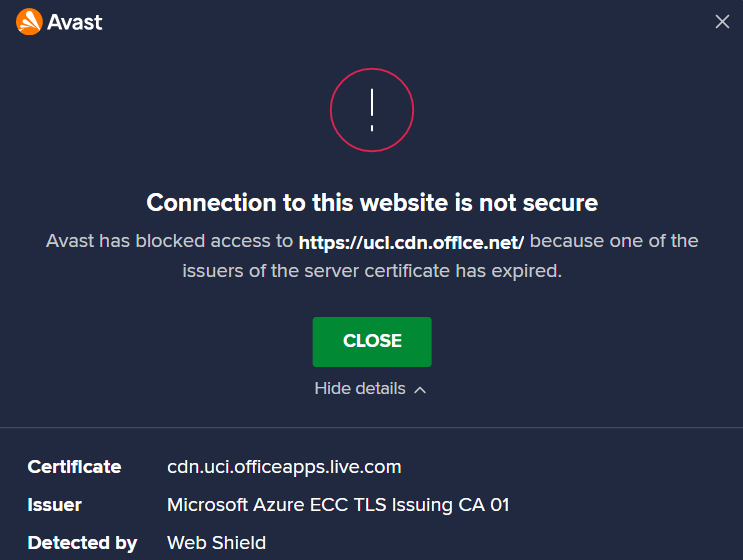743x560 pixels.
Task: Click the blocked URL https://ucl.cdn.office.net/
Action: tap(411, 242)
